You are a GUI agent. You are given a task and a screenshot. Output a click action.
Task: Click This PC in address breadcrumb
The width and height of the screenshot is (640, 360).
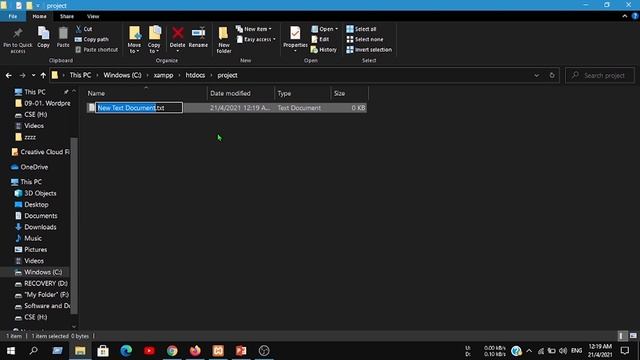[x=80, y=75]
